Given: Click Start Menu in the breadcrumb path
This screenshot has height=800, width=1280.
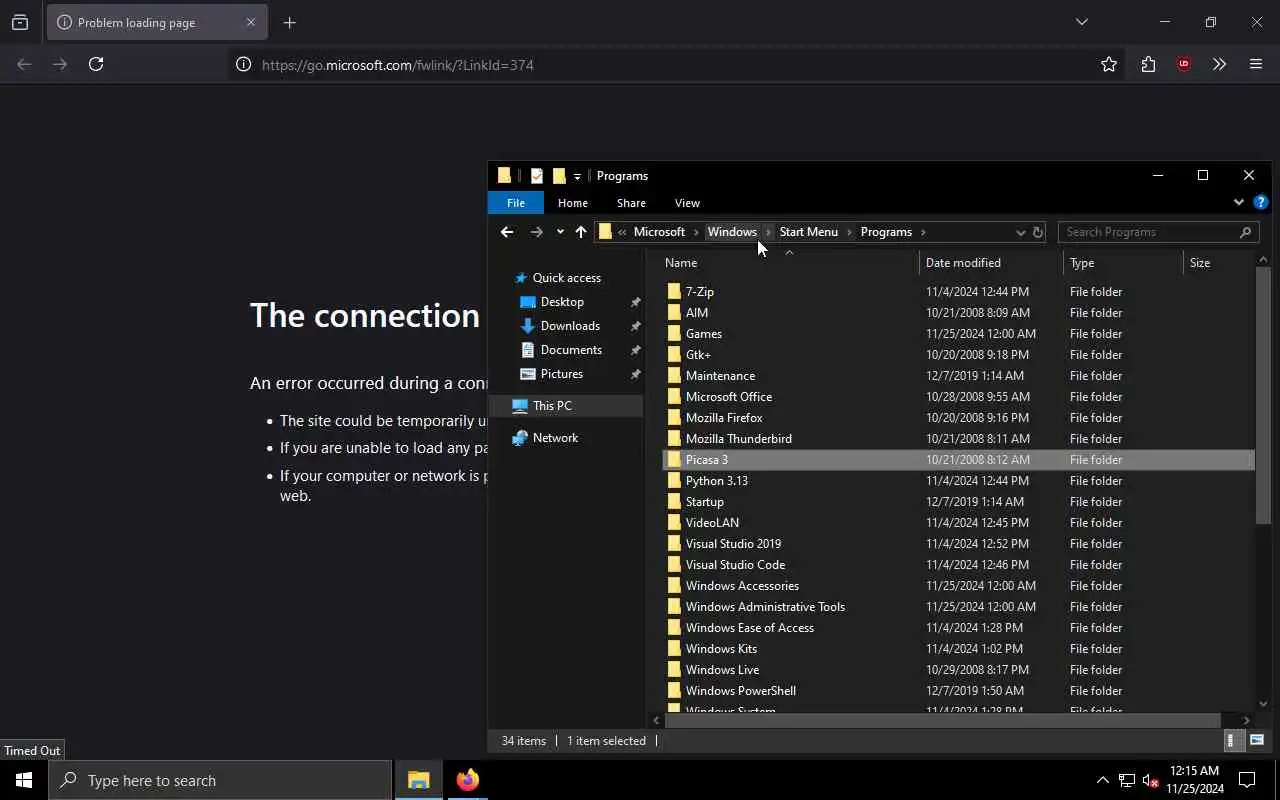Looking at the screenshot, I should (x=809, y=232).
